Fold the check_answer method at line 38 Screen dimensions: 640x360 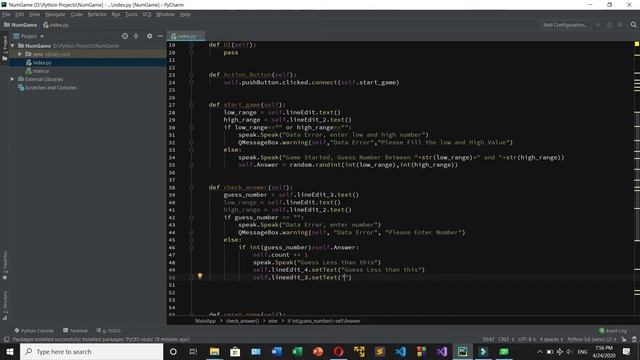[x=191, y=187]
